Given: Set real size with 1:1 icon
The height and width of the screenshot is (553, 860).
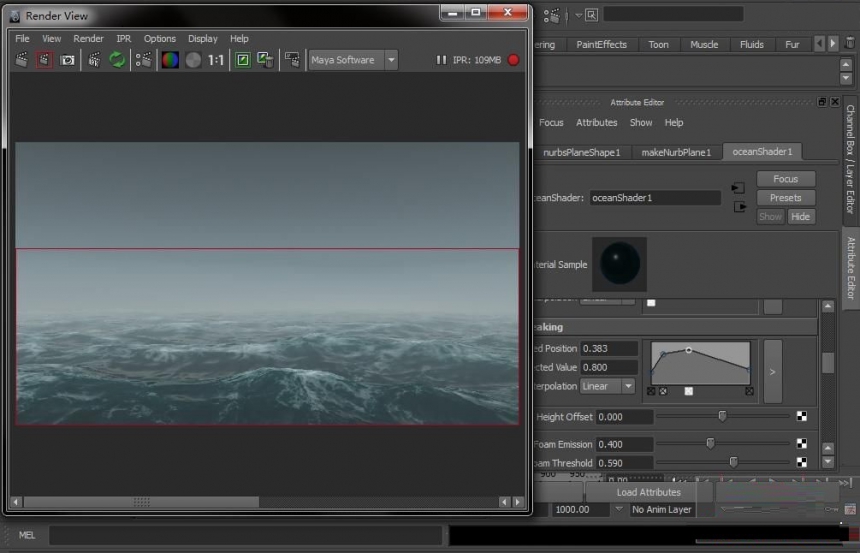Looking at the screenshot, I should click(216, 60).
